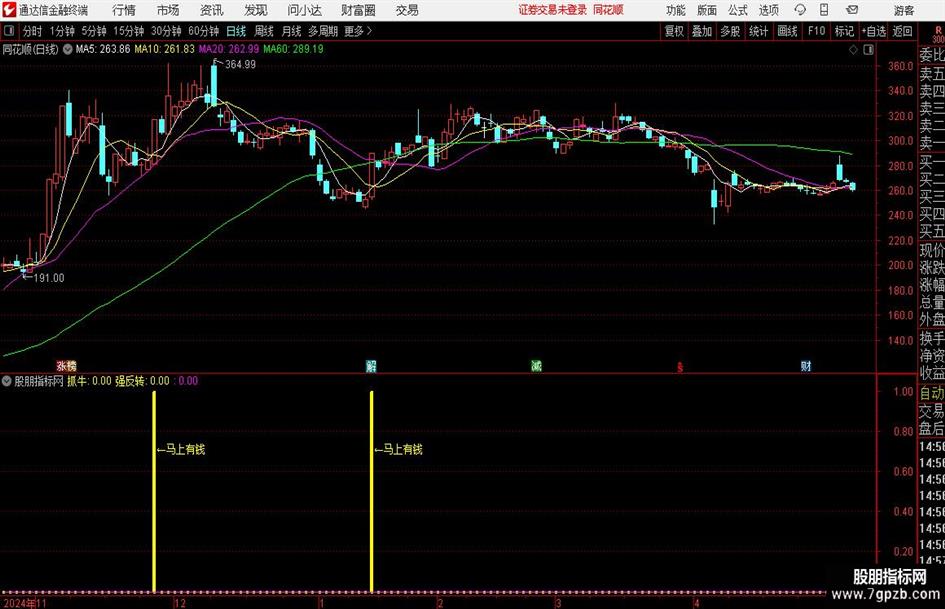This screenshot has width=945, height=609.
Task: Open the F10 company info button
Action: [817, 31]
